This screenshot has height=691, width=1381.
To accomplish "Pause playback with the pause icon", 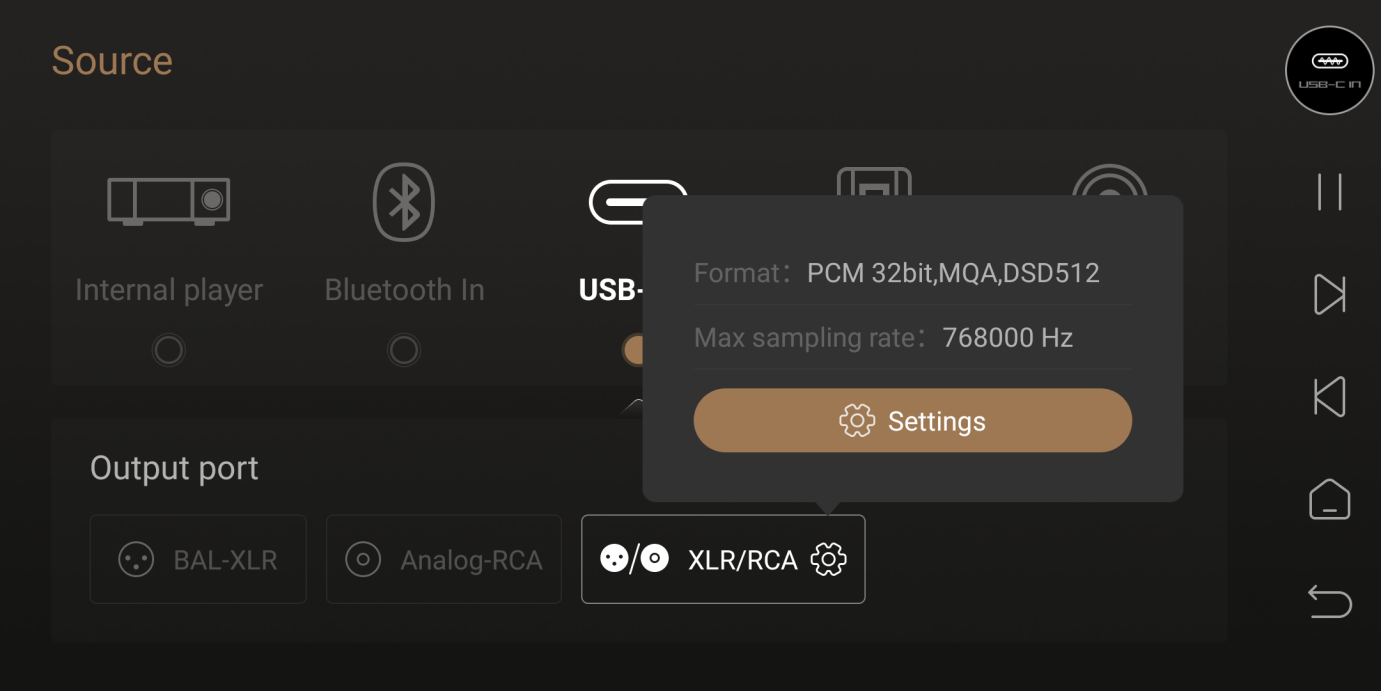I will click(x=1329, y=192).
